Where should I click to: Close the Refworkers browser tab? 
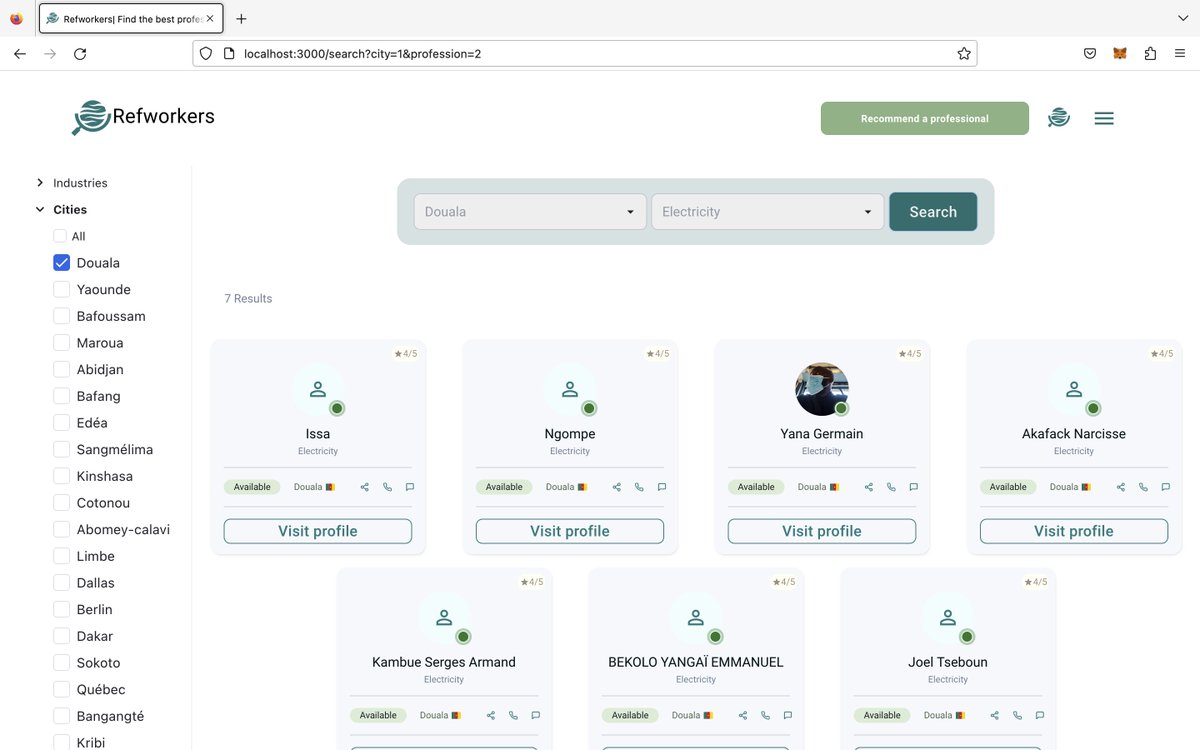[210, 19]
